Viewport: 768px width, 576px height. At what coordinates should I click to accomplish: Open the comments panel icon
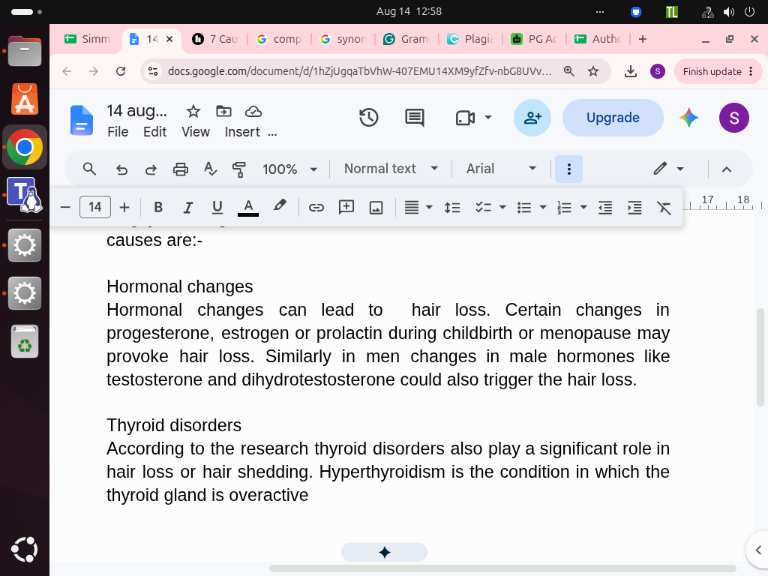pos(414,118)
